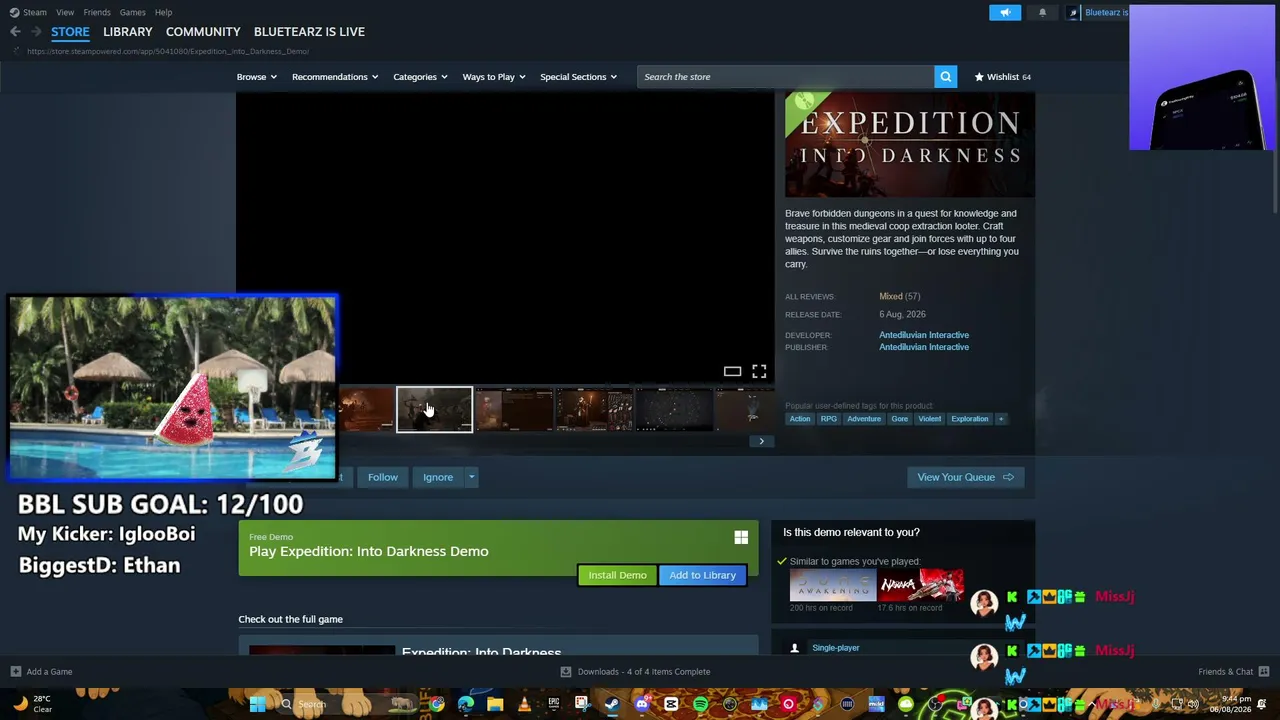Open the Help menu
This screenshot has height=720, width=1280.
coord(163,13)
